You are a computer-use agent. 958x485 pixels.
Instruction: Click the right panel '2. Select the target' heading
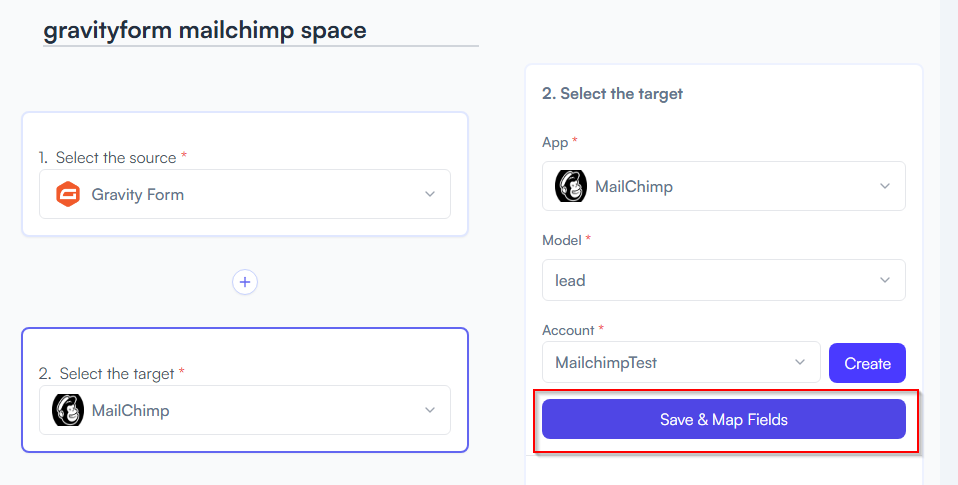pos(612,93)
